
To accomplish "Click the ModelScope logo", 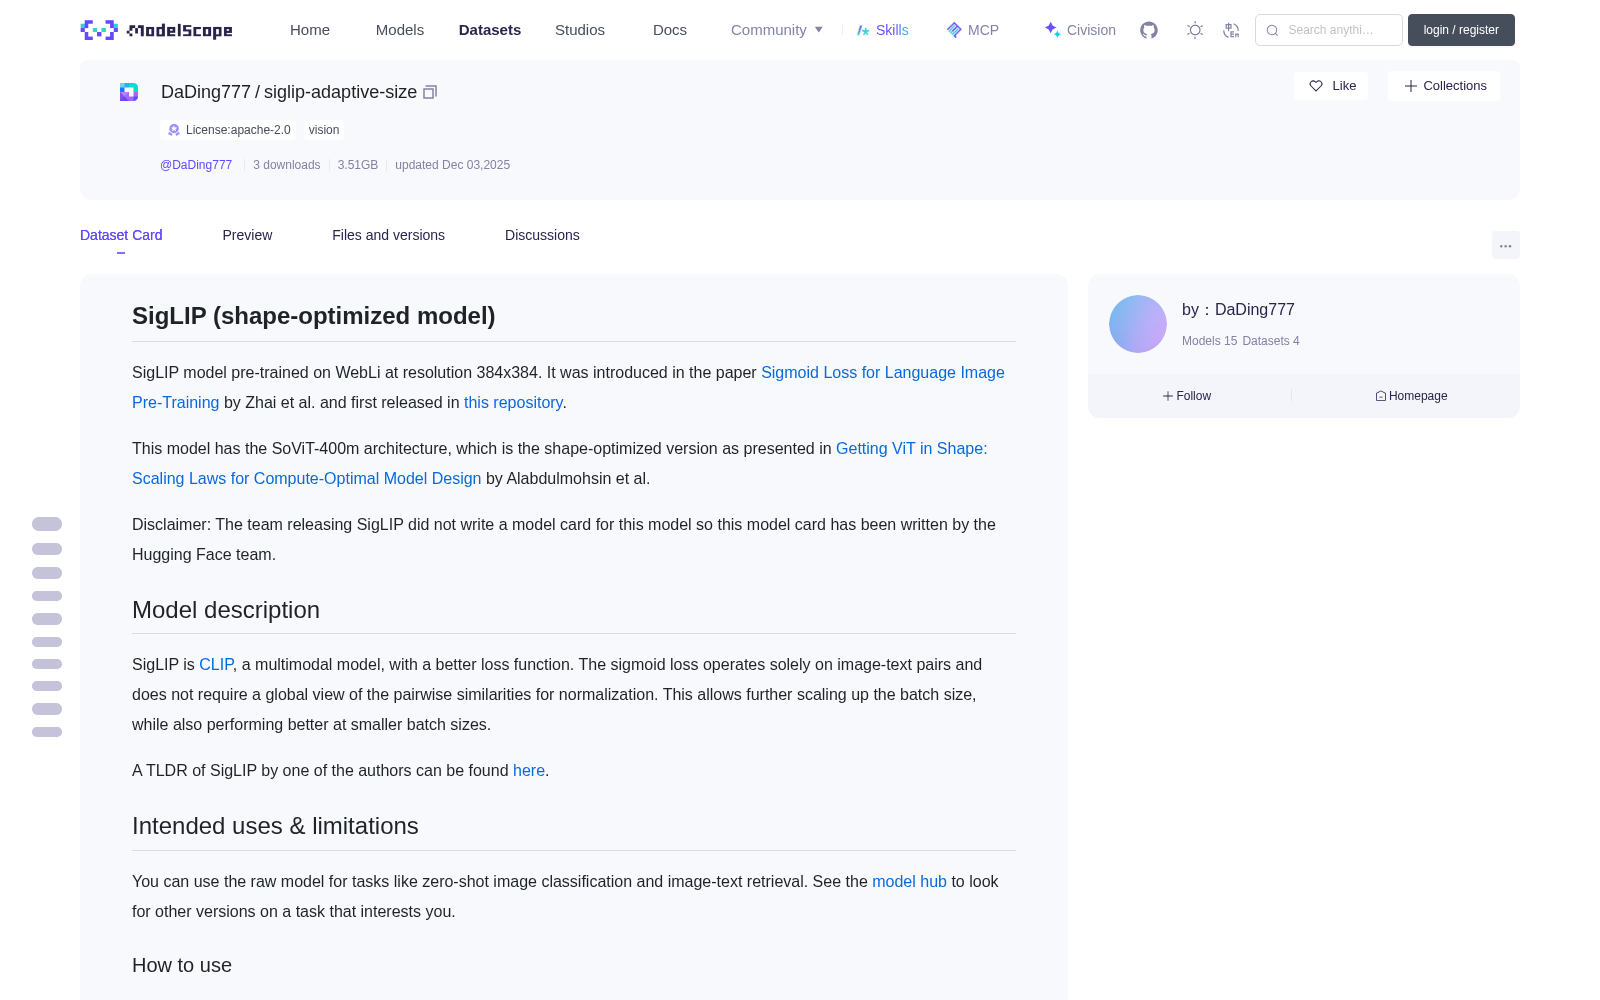I will [156, 30].
